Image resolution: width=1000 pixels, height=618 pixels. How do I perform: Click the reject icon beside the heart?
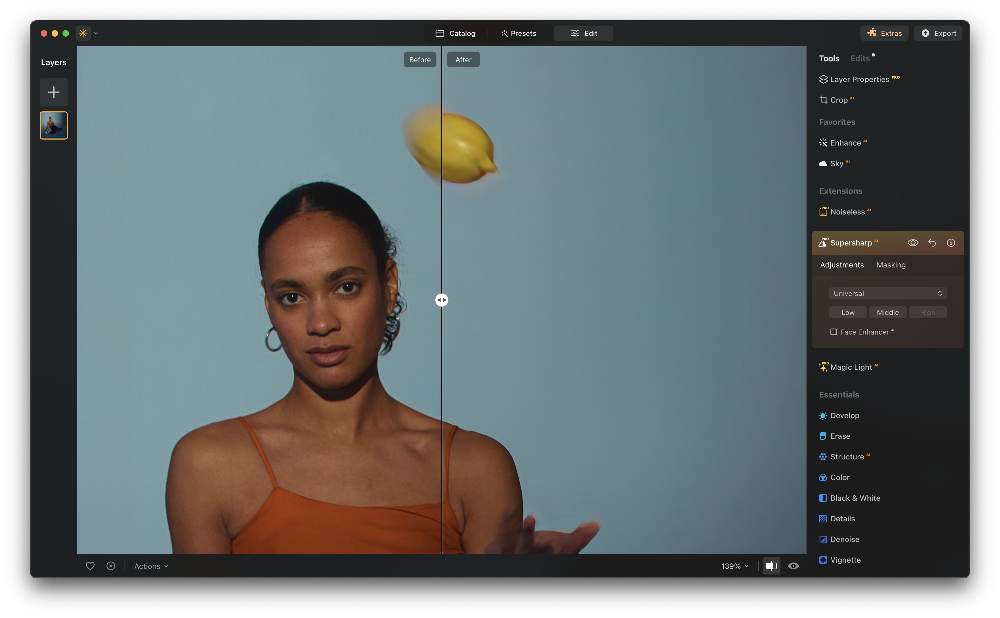click(111, 566)
